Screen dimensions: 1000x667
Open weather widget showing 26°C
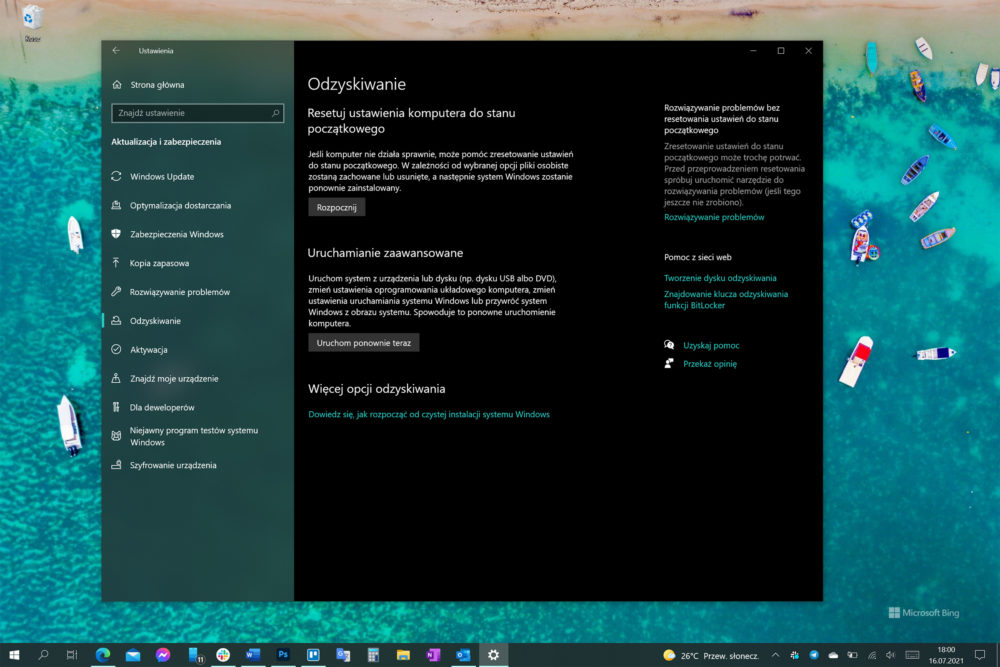[710, 656]
